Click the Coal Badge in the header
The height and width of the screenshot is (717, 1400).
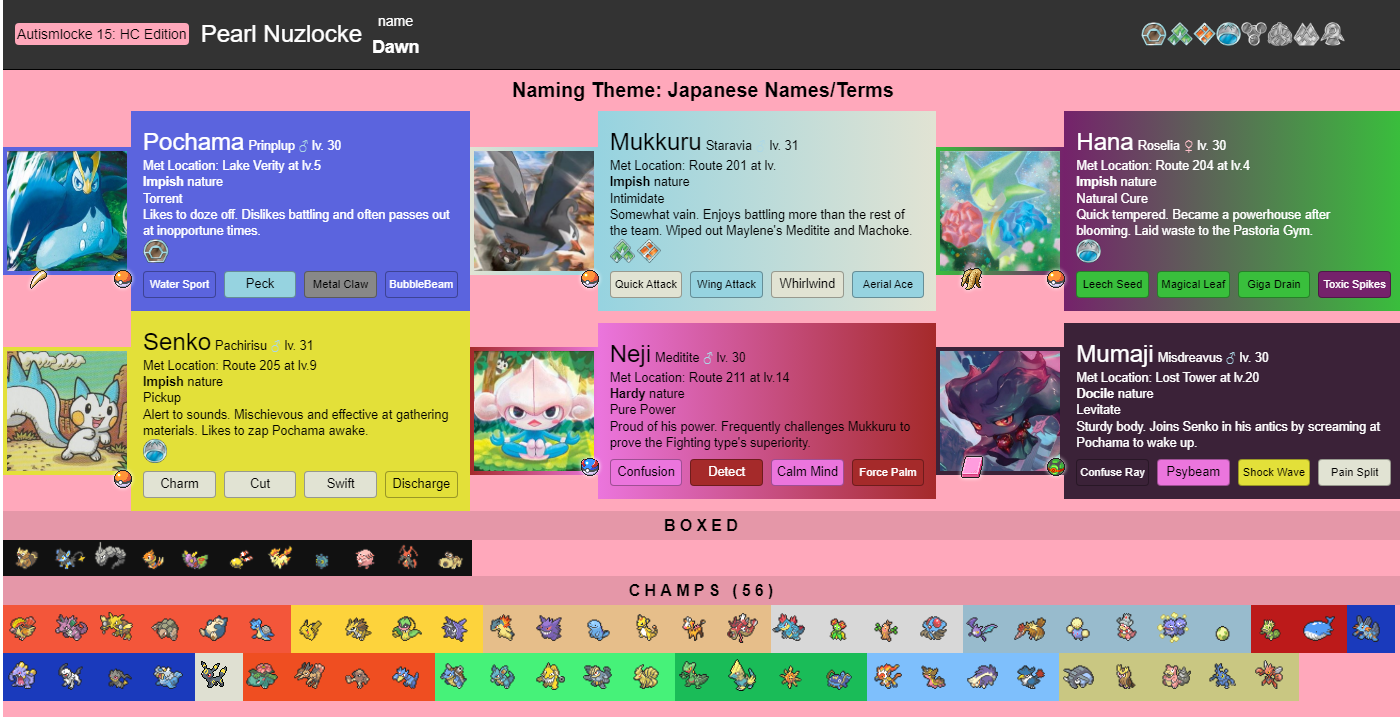pos(1153,34)
